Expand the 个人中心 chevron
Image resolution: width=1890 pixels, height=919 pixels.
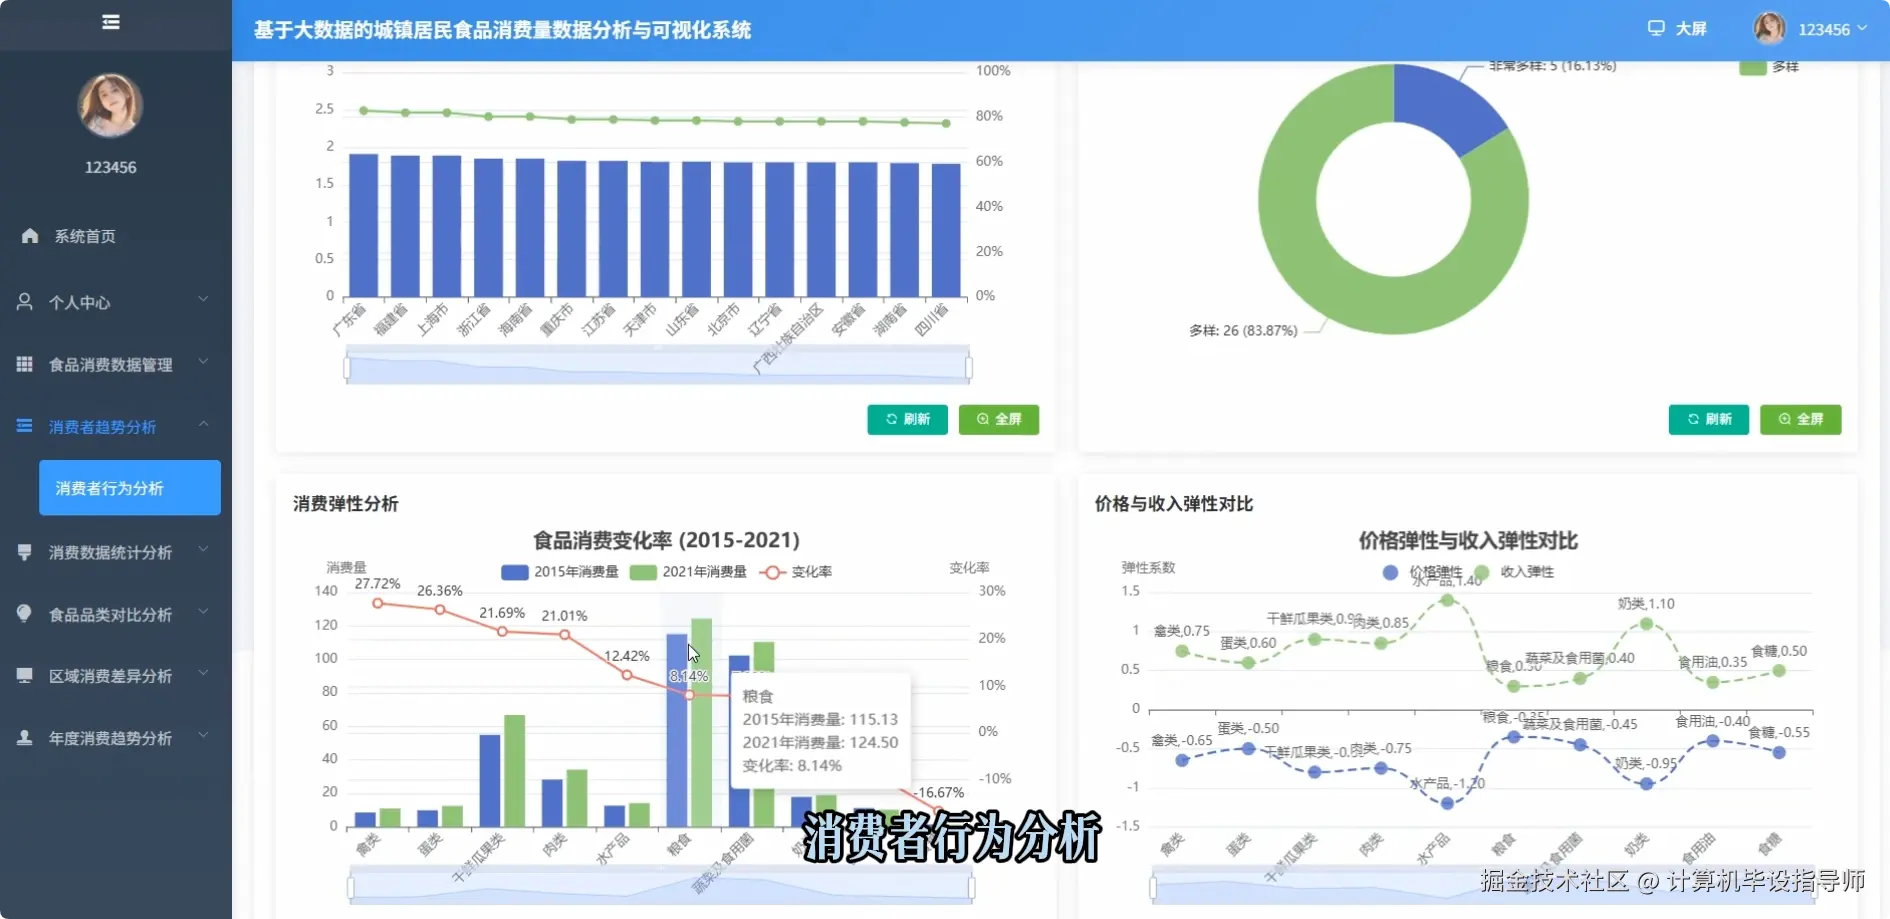pos(203,299)
